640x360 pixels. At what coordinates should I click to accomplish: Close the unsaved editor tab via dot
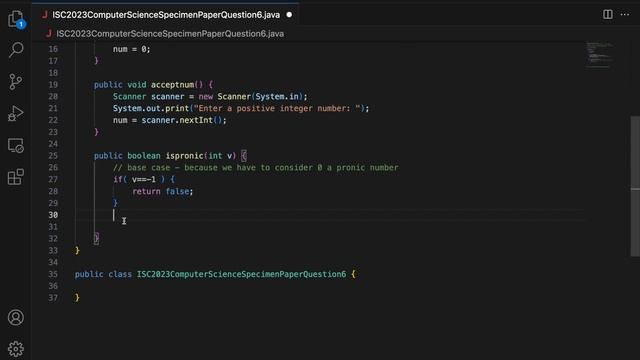pos(289,15)
